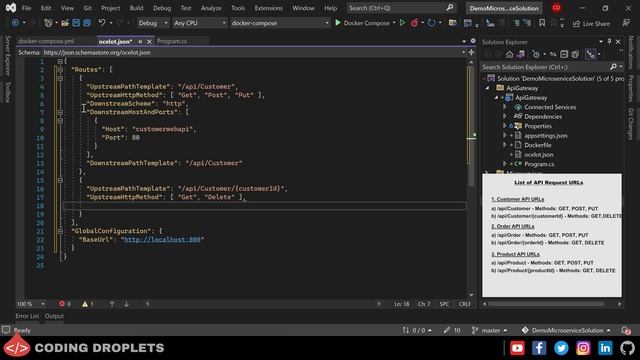The image size is (640, 360).
Task: Click the editor settings gear icon
Action: 473,41
